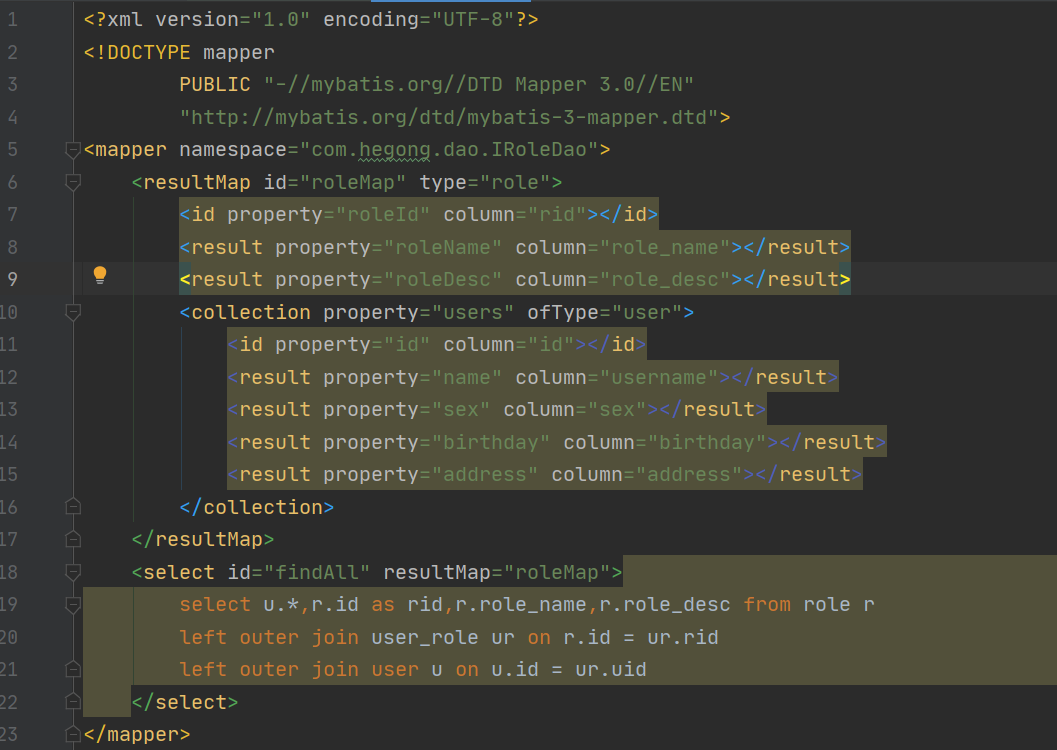Collapse the resultMap roleMap fold marker
Screen dimensions: 1057x750
pyautogui.click(x=73, y=182)
